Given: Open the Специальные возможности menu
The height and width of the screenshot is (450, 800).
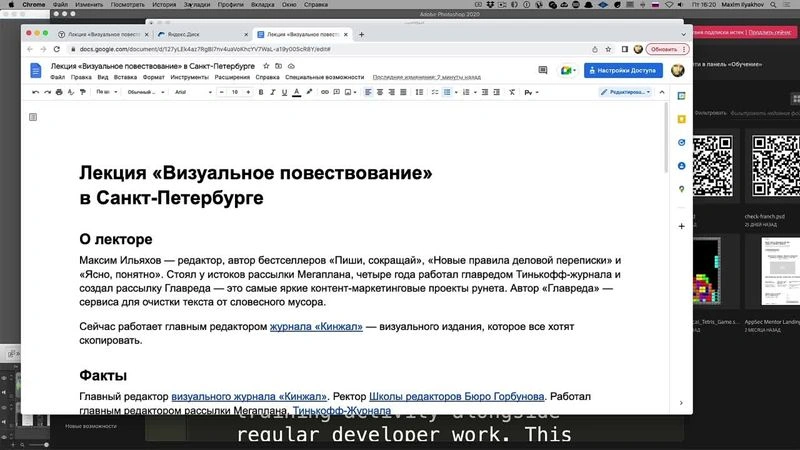Looking at the screenshot, I should click(324, 78).
